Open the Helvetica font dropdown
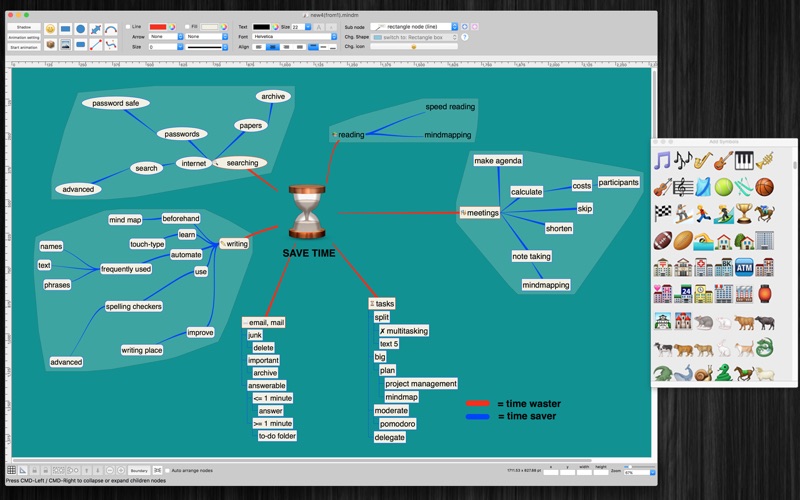This screenshot has width=800, height=500. (294, 37)
